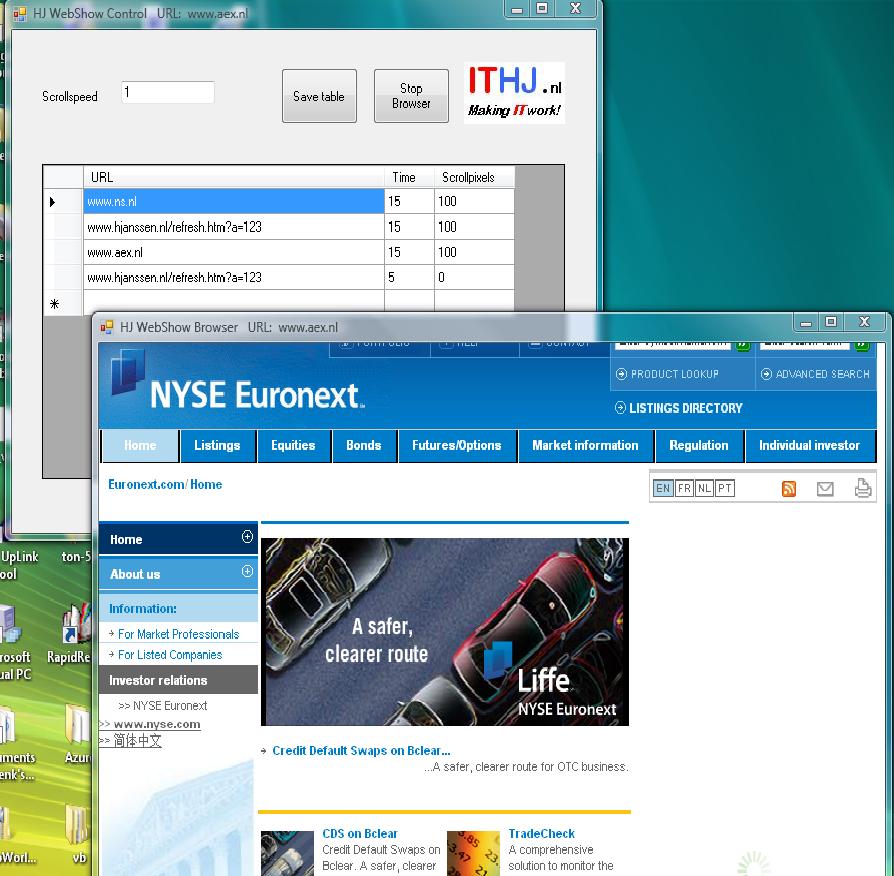Image resolution: width=894 pixels, height=876 pixels.
Task: Click the PRODUCT LOOKUP link
Action: (668, 374)
